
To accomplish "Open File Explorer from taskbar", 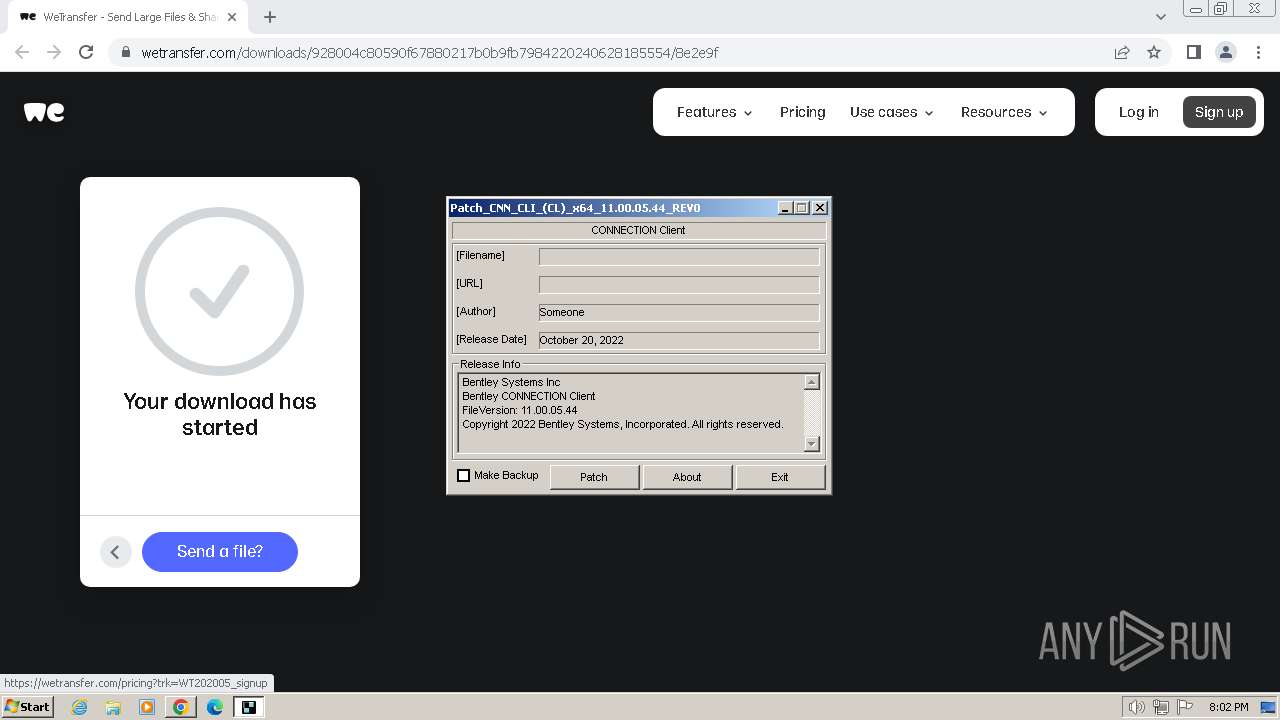I will click(113, 707).
